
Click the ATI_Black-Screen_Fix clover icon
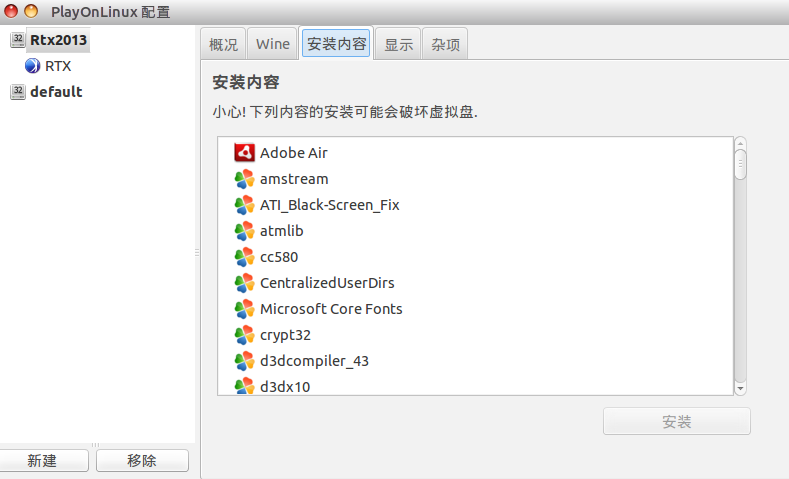pos(245,205)
